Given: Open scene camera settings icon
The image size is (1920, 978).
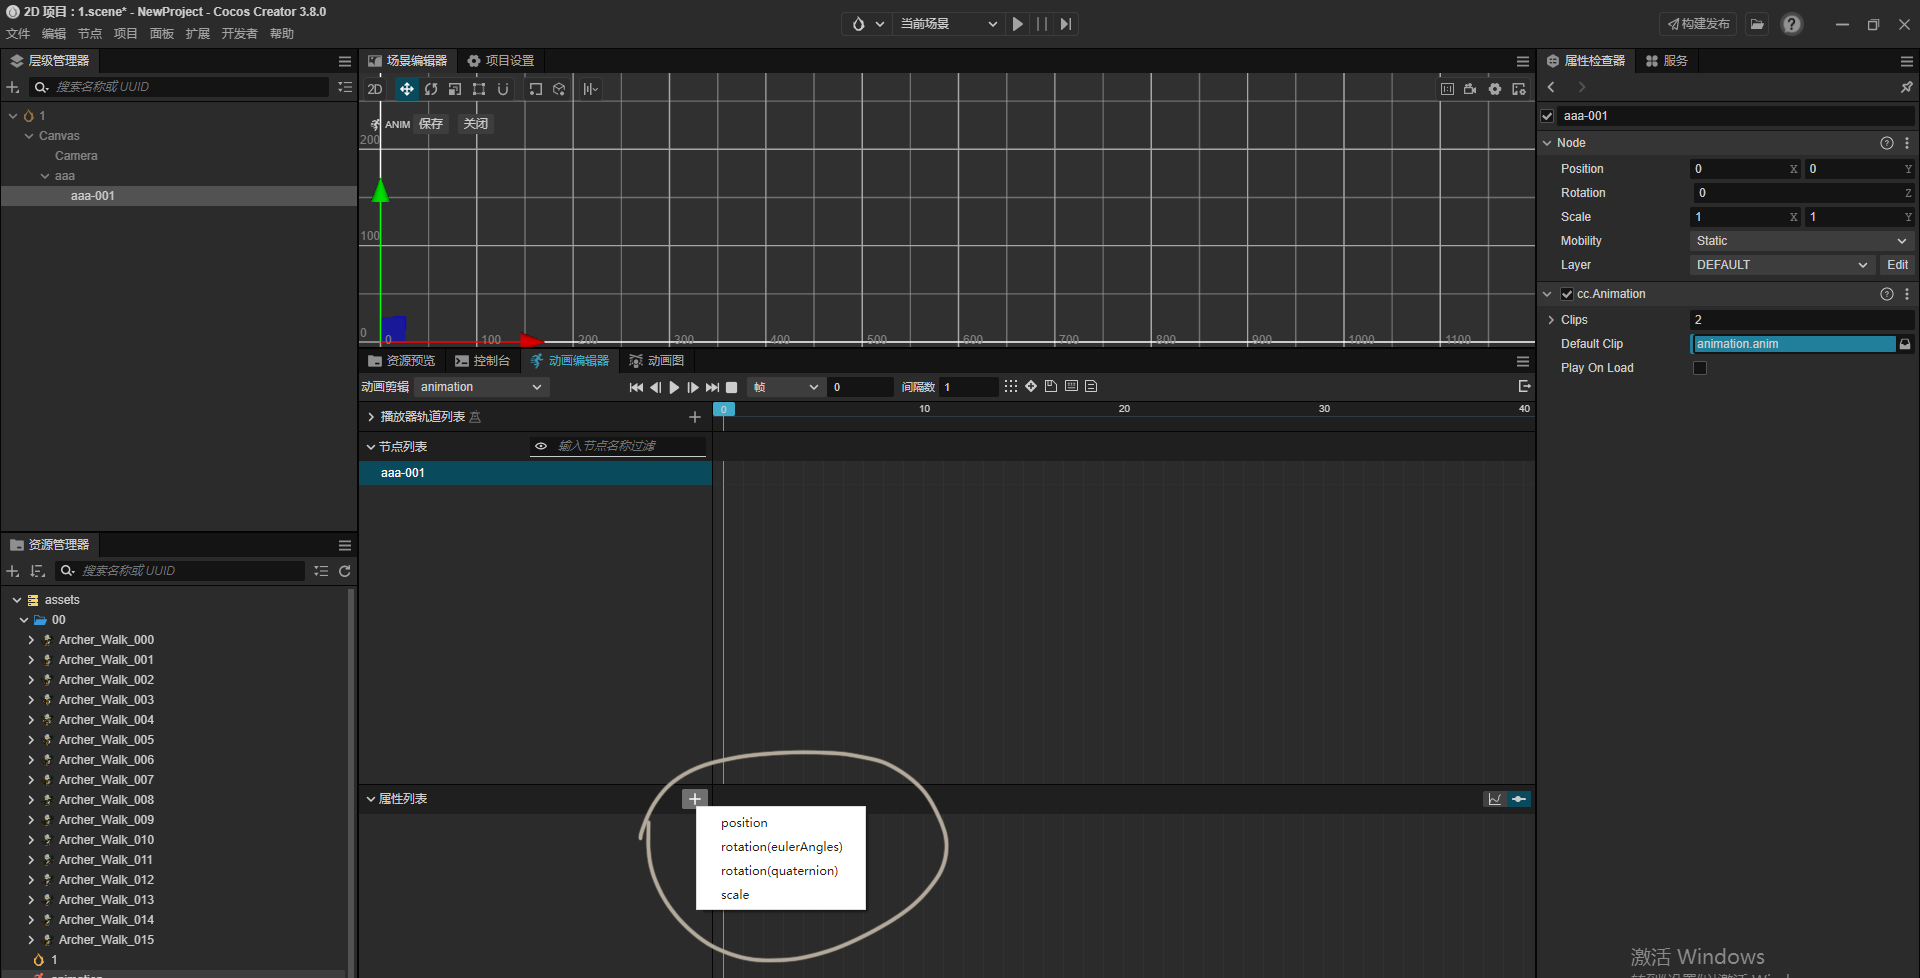Looking at the screenshot, I should pyautogui.click(x=1470, y=89).
